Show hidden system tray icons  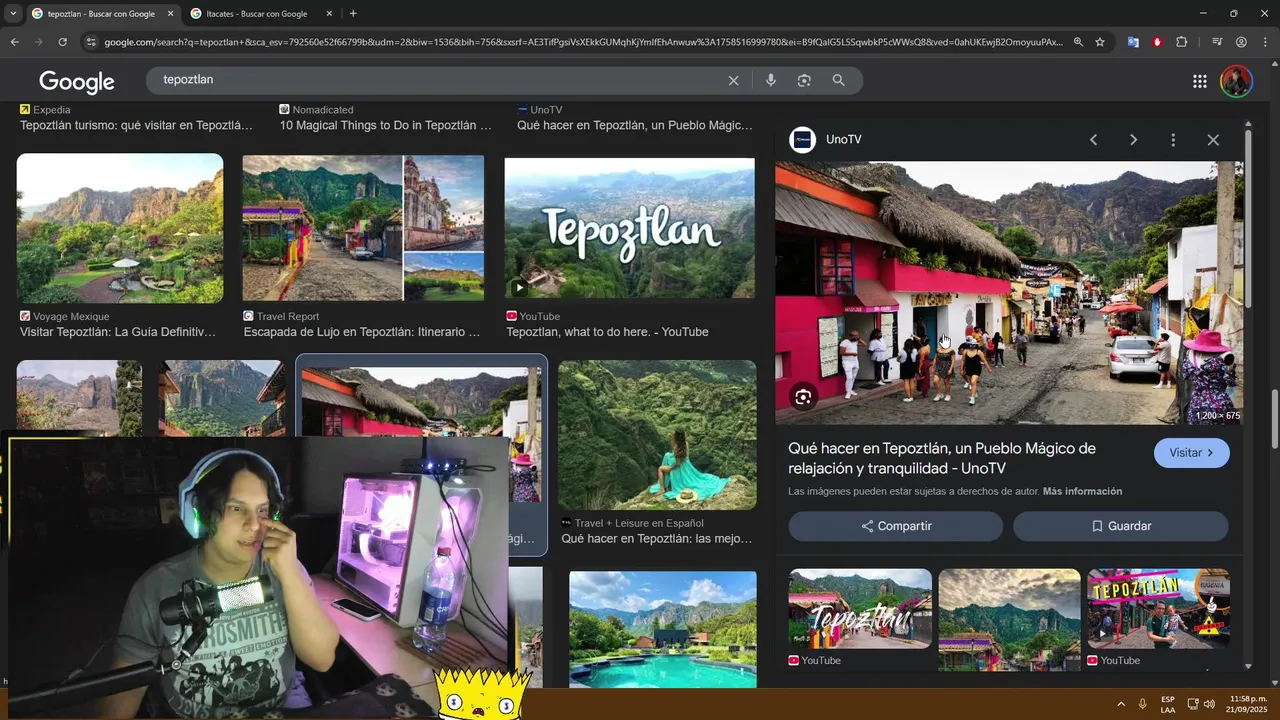1121,704
